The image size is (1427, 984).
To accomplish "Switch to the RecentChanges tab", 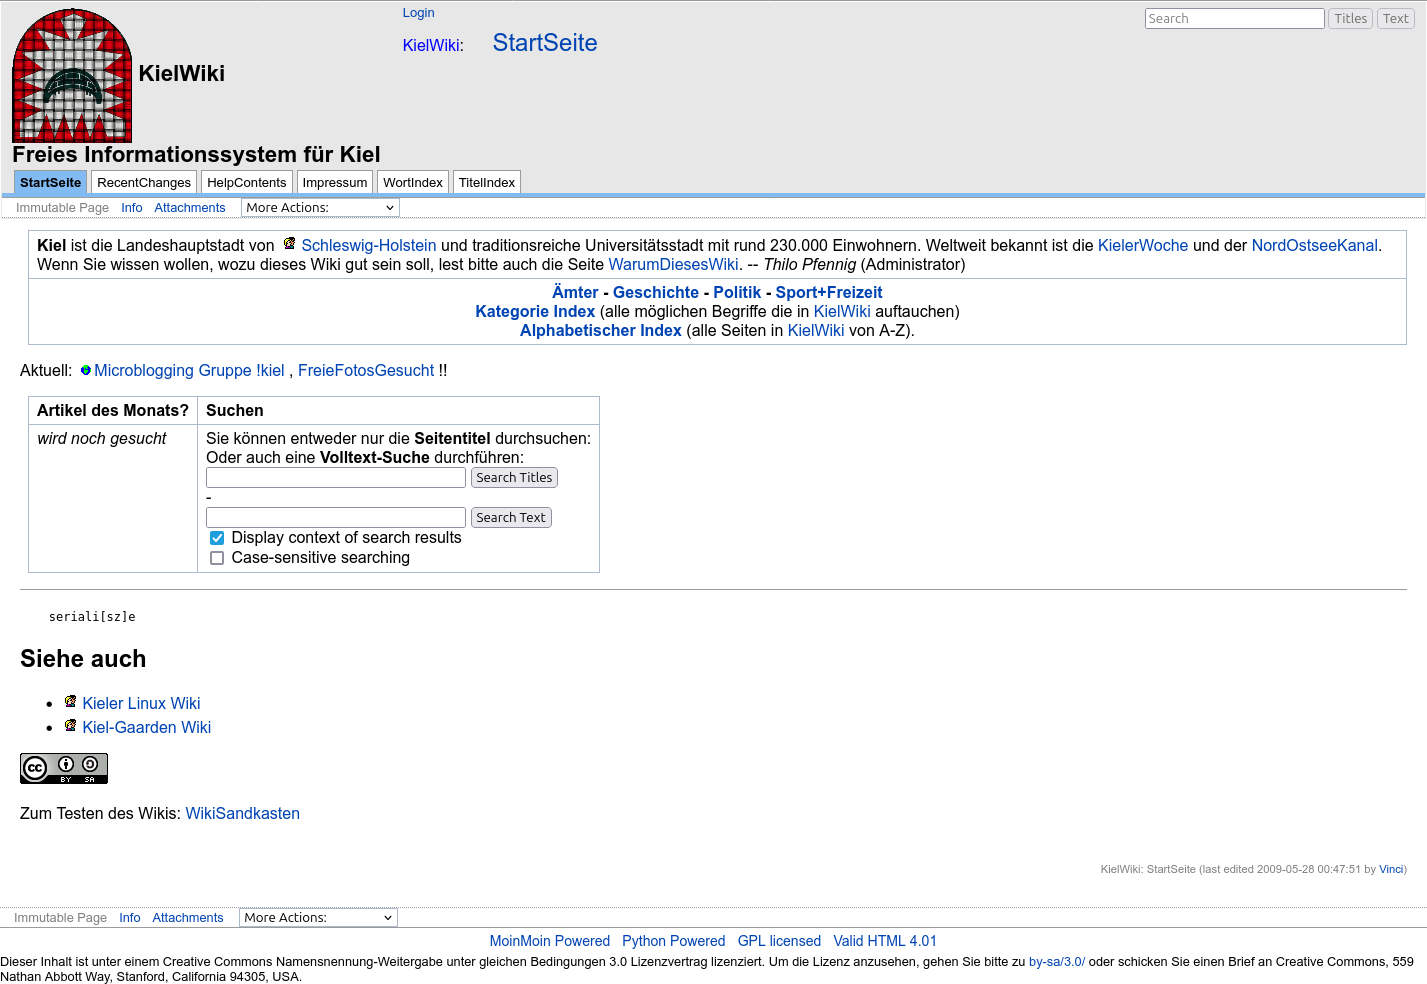I will 144,183.
